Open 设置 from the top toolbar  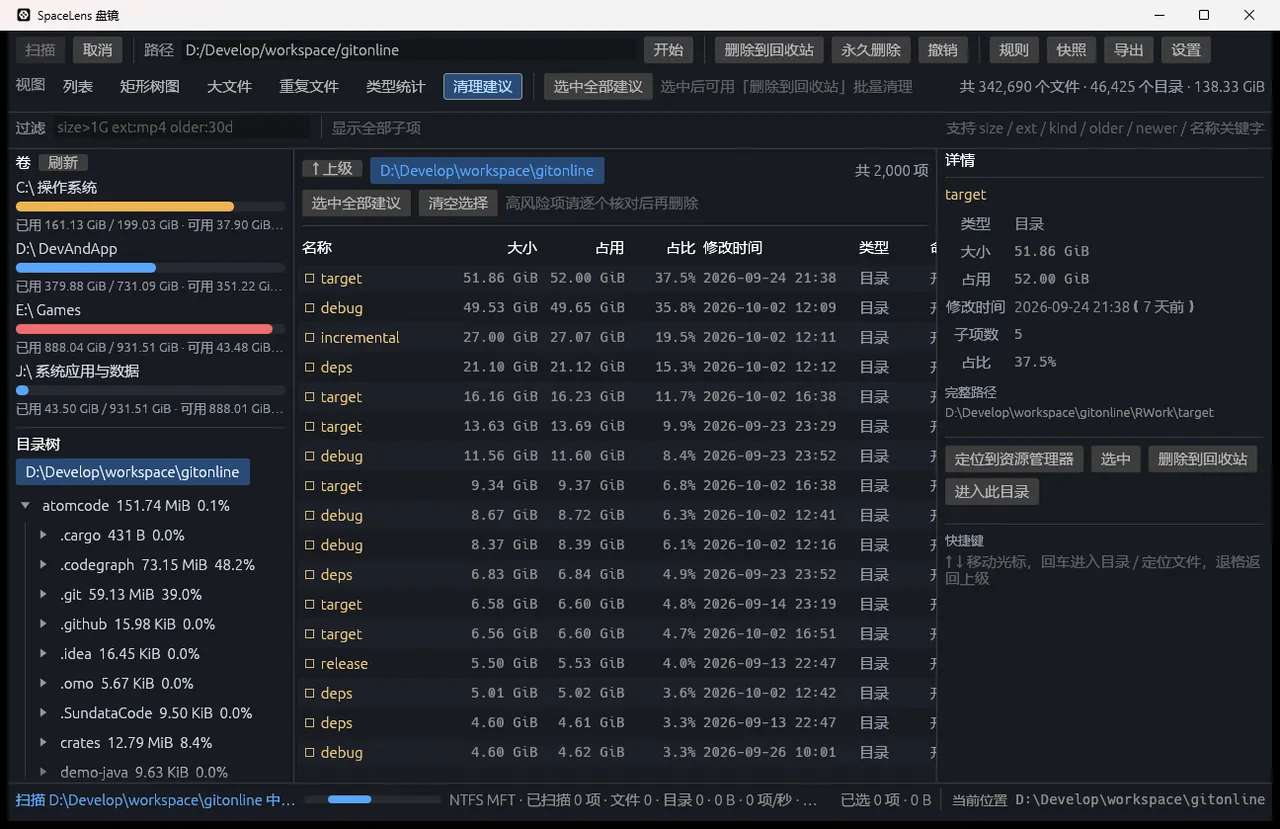point(1186,50)
